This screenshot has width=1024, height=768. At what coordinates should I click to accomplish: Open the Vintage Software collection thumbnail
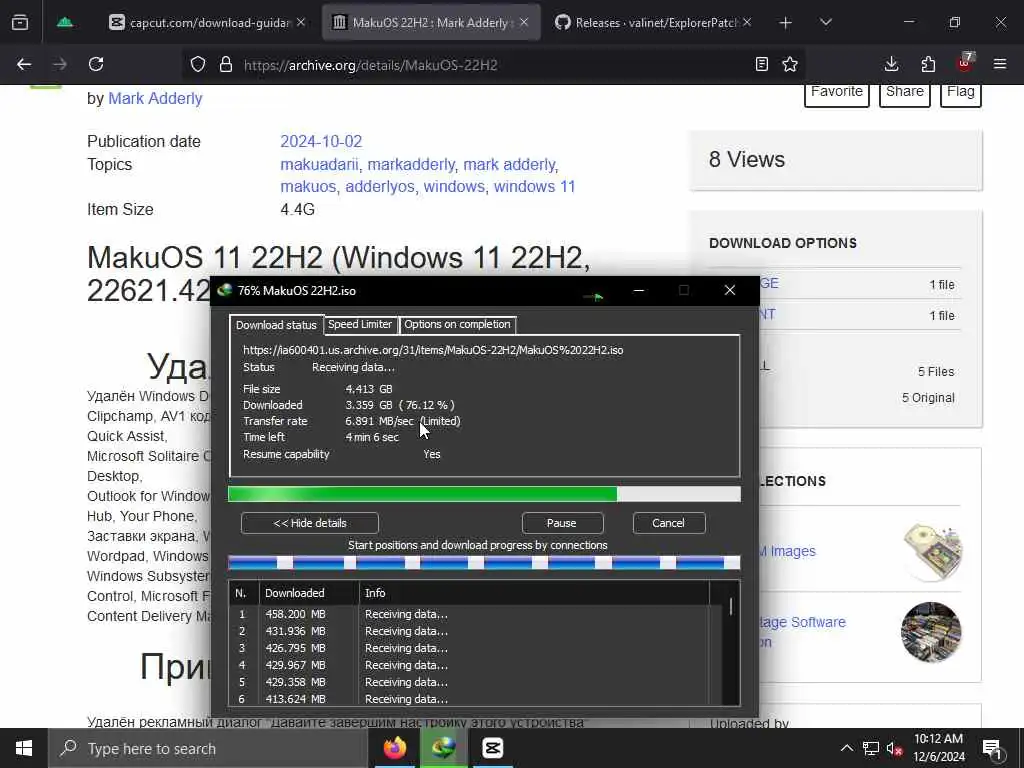click(931, 632)
